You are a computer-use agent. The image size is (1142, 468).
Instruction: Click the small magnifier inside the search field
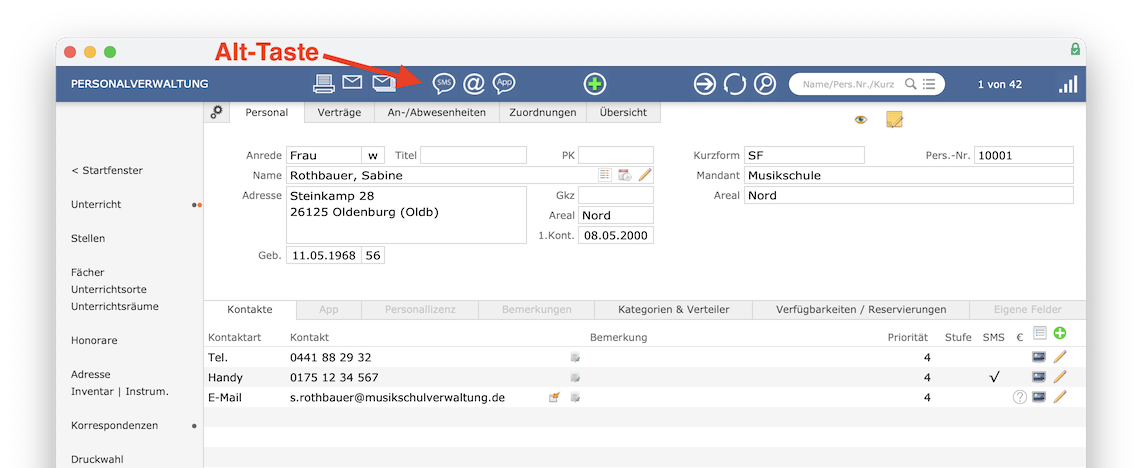click(x=910, y=84)
